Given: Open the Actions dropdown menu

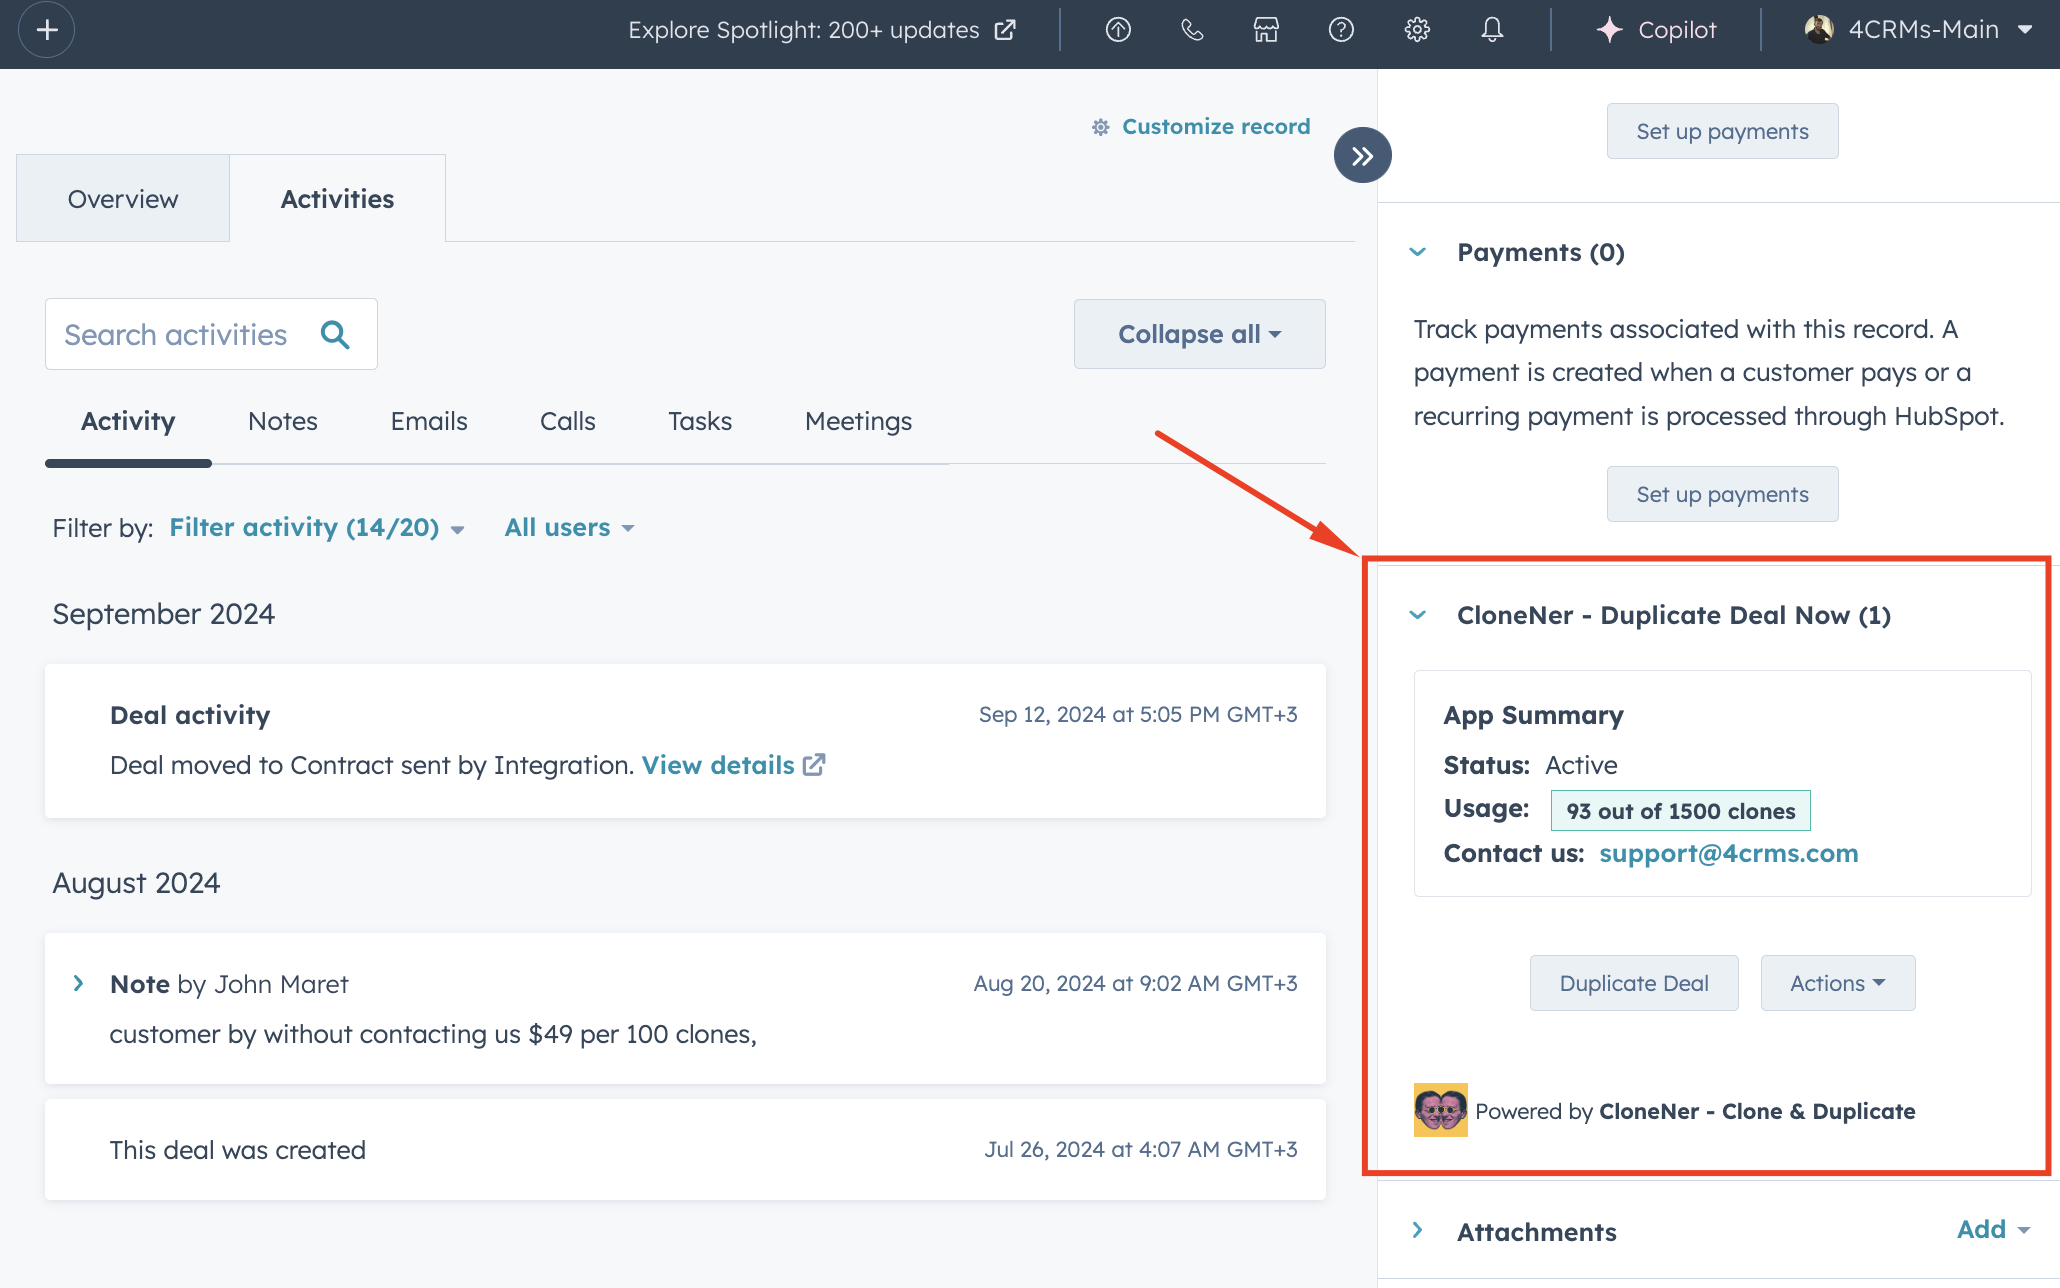Looking at the screenshot, I should click(1835, 981).
